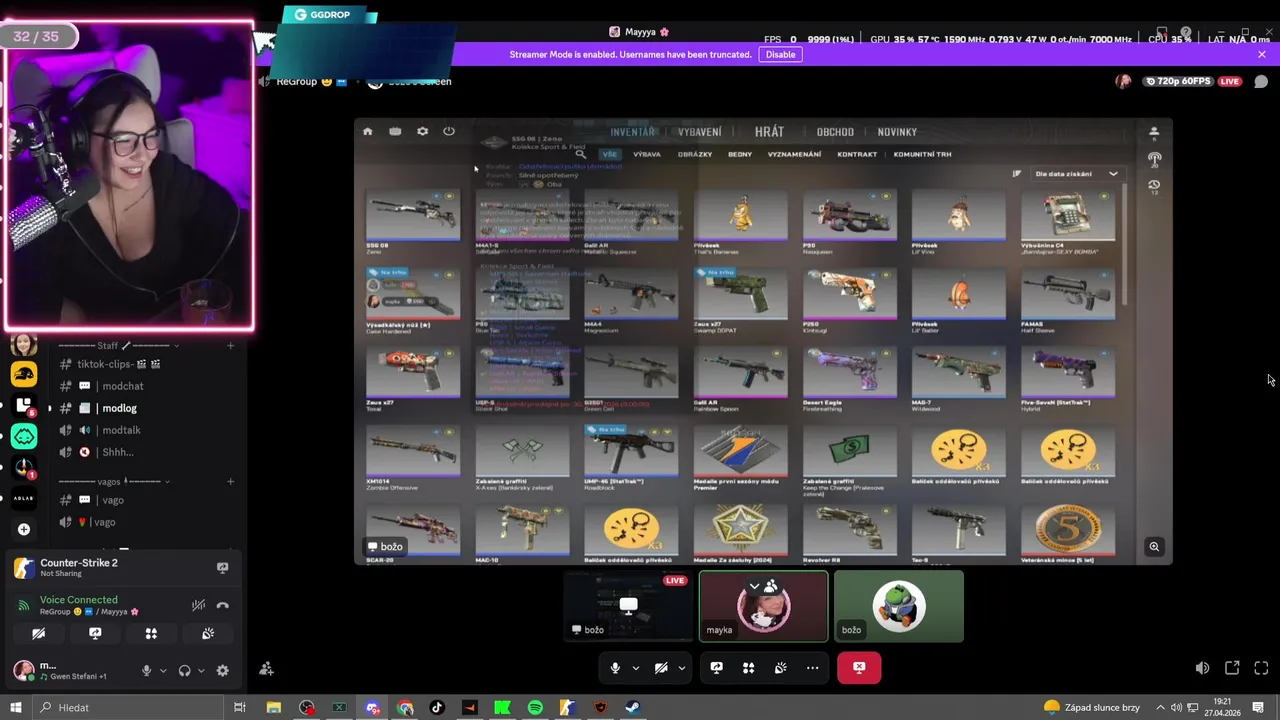Image resolution: width=1280 pixels, height=720 pixels.
Task: Open output device options next to headphones
Action: 201,671
